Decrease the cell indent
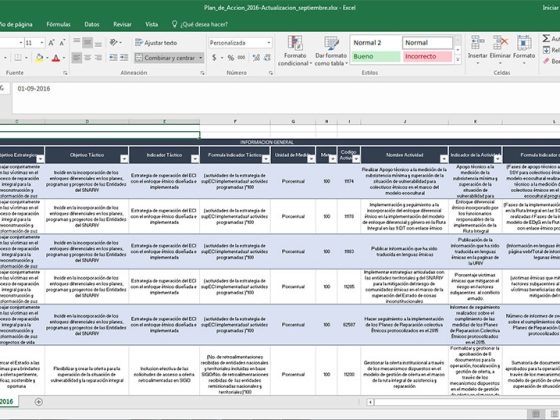560x420 pixels. tap(113, 58)
